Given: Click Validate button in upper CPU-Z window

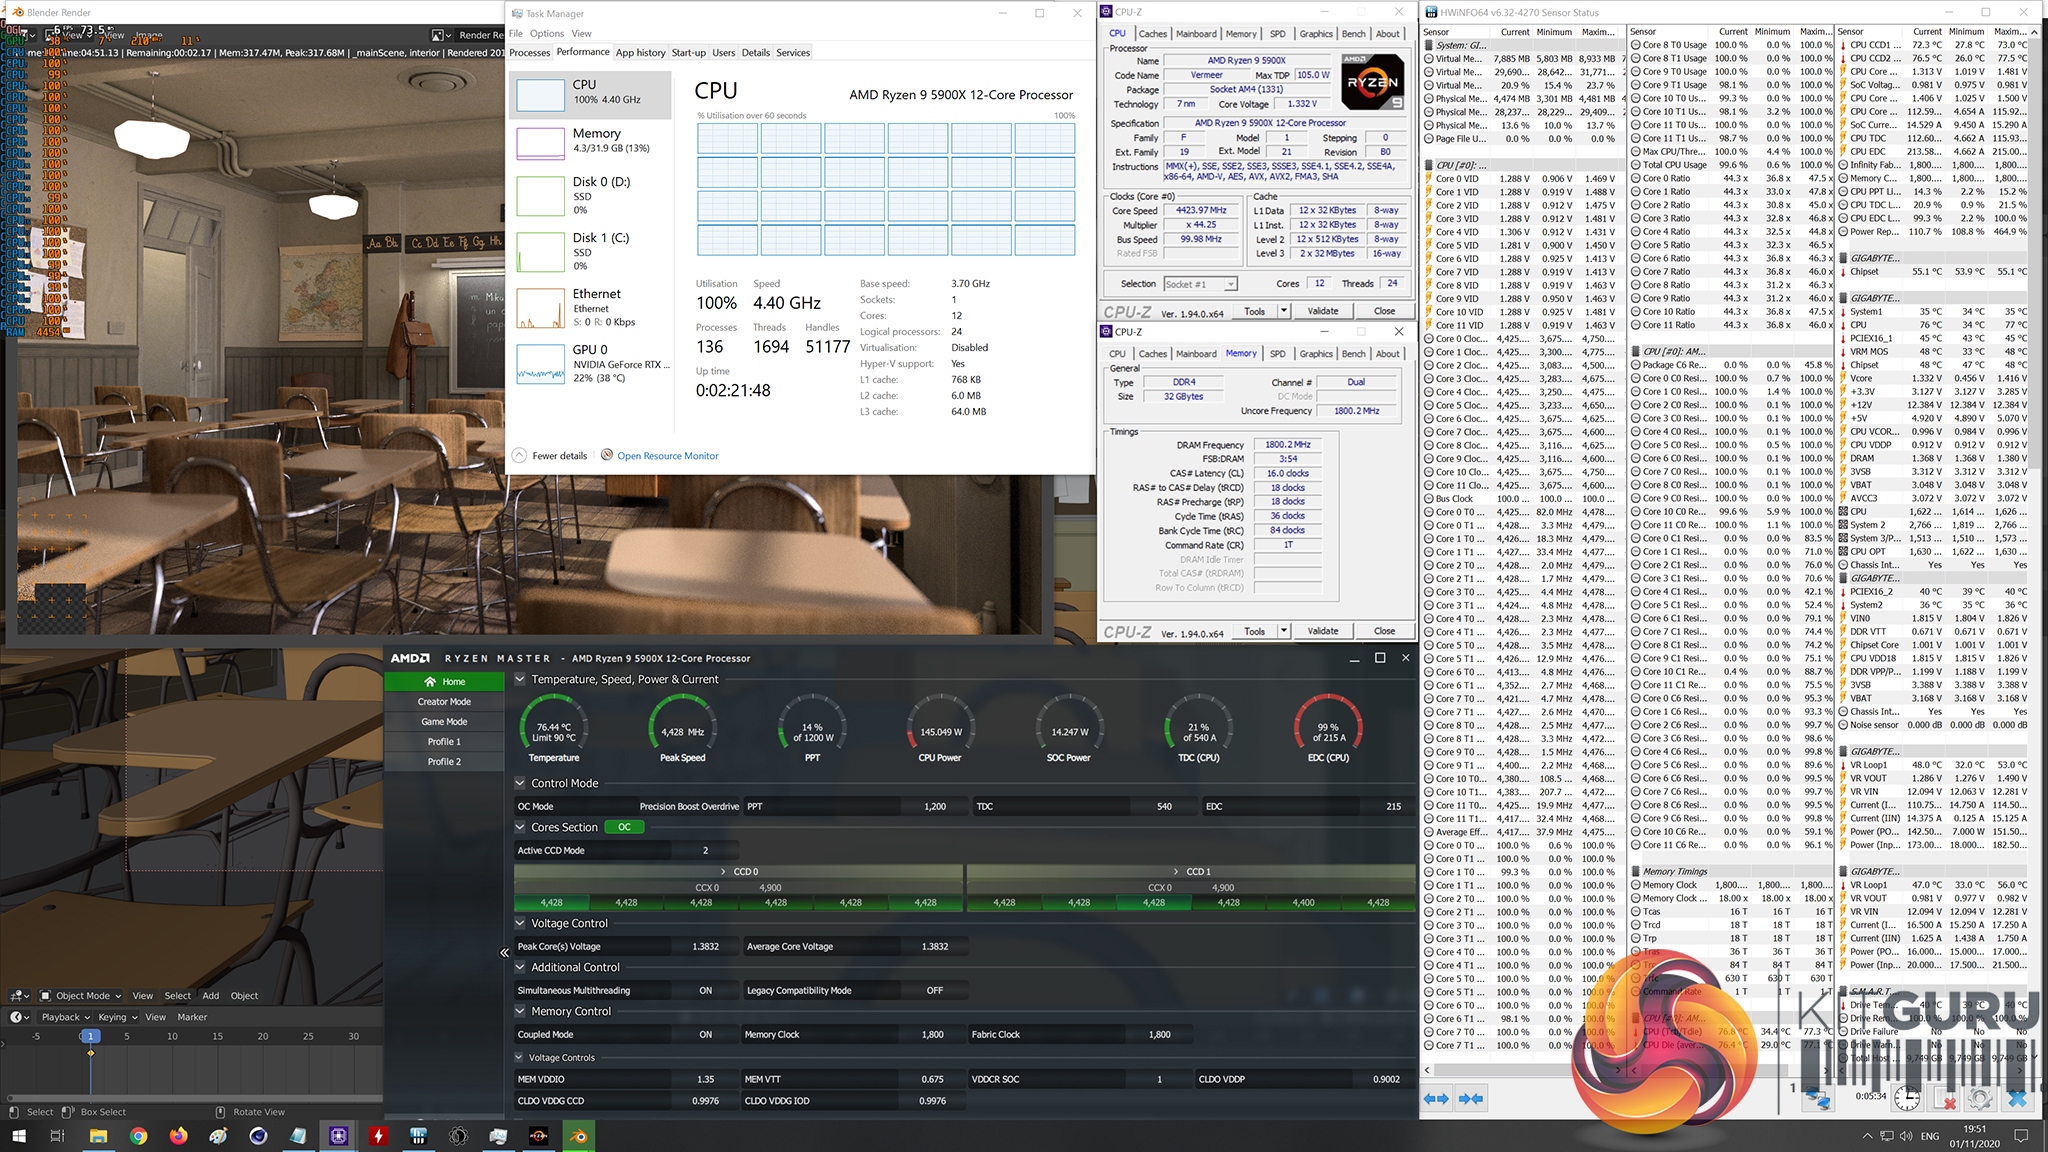Looking at the screenshot, I should point(1322,311).
